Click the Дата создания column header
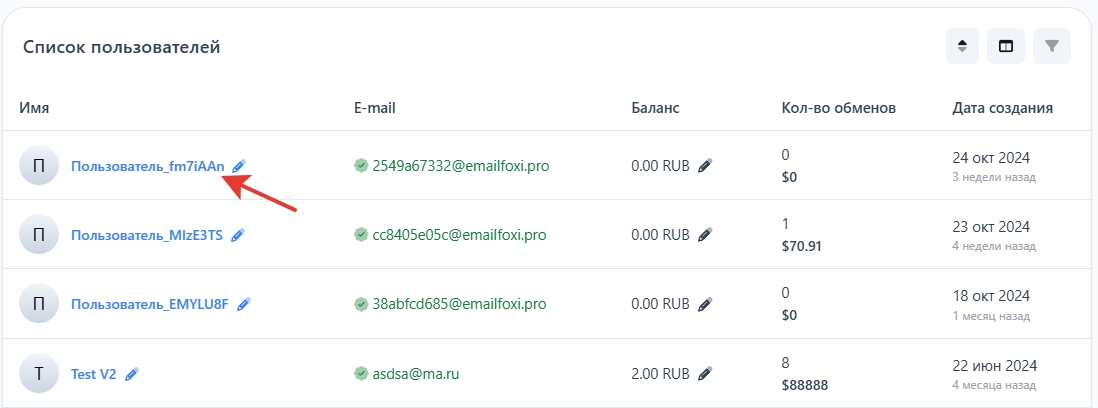Screen dimensions: 1098x408 click(x=1001, y=107)
